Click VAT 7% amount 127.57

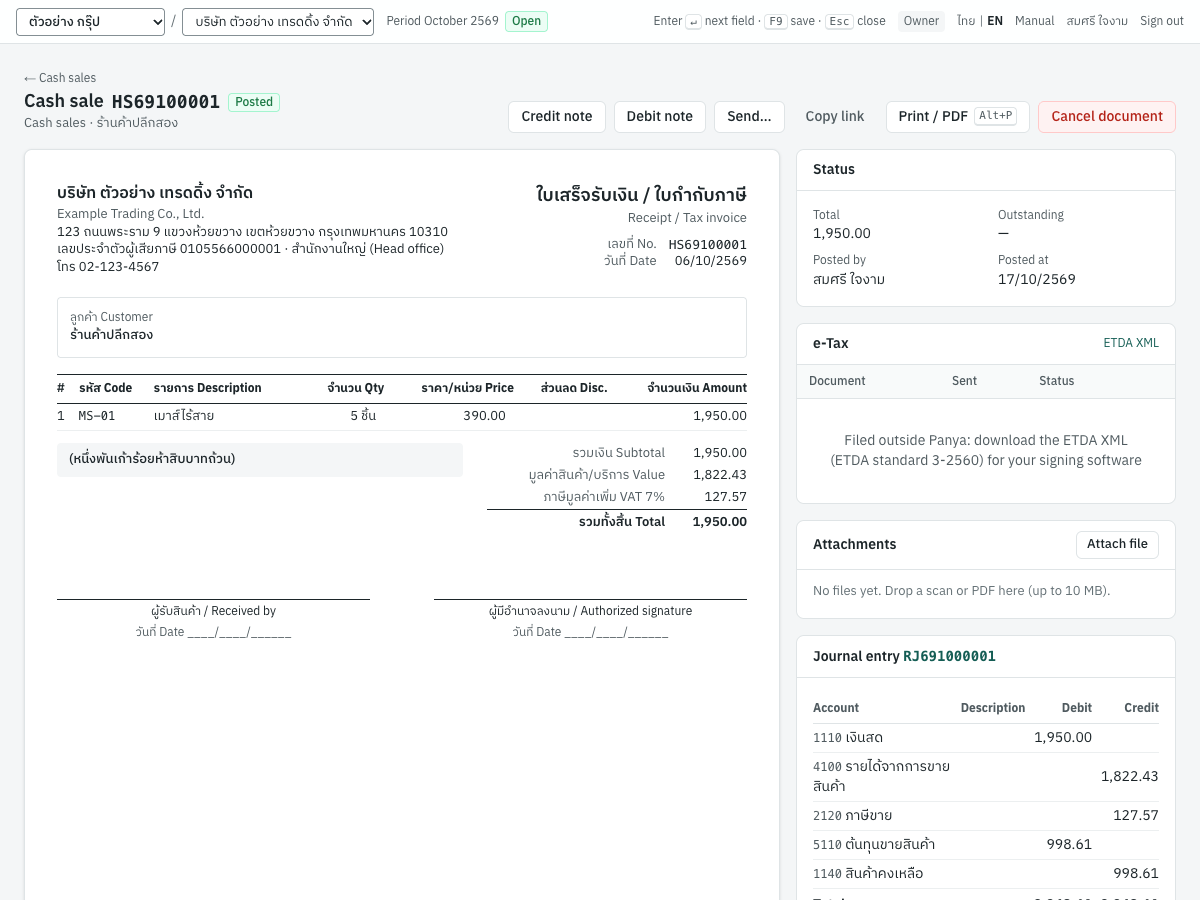point(725,497)
